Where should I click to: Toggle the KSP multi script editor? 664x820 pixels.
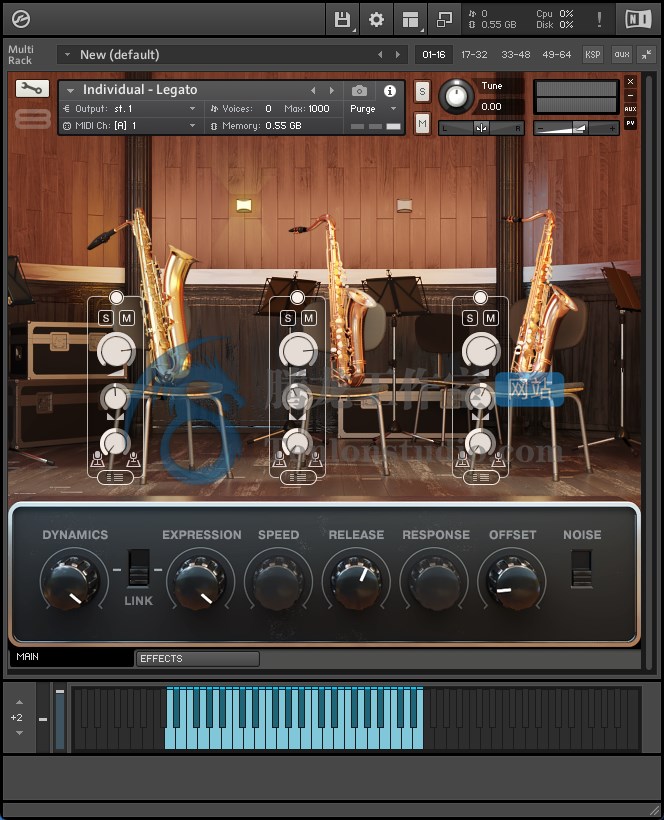(x=592, y=54)
